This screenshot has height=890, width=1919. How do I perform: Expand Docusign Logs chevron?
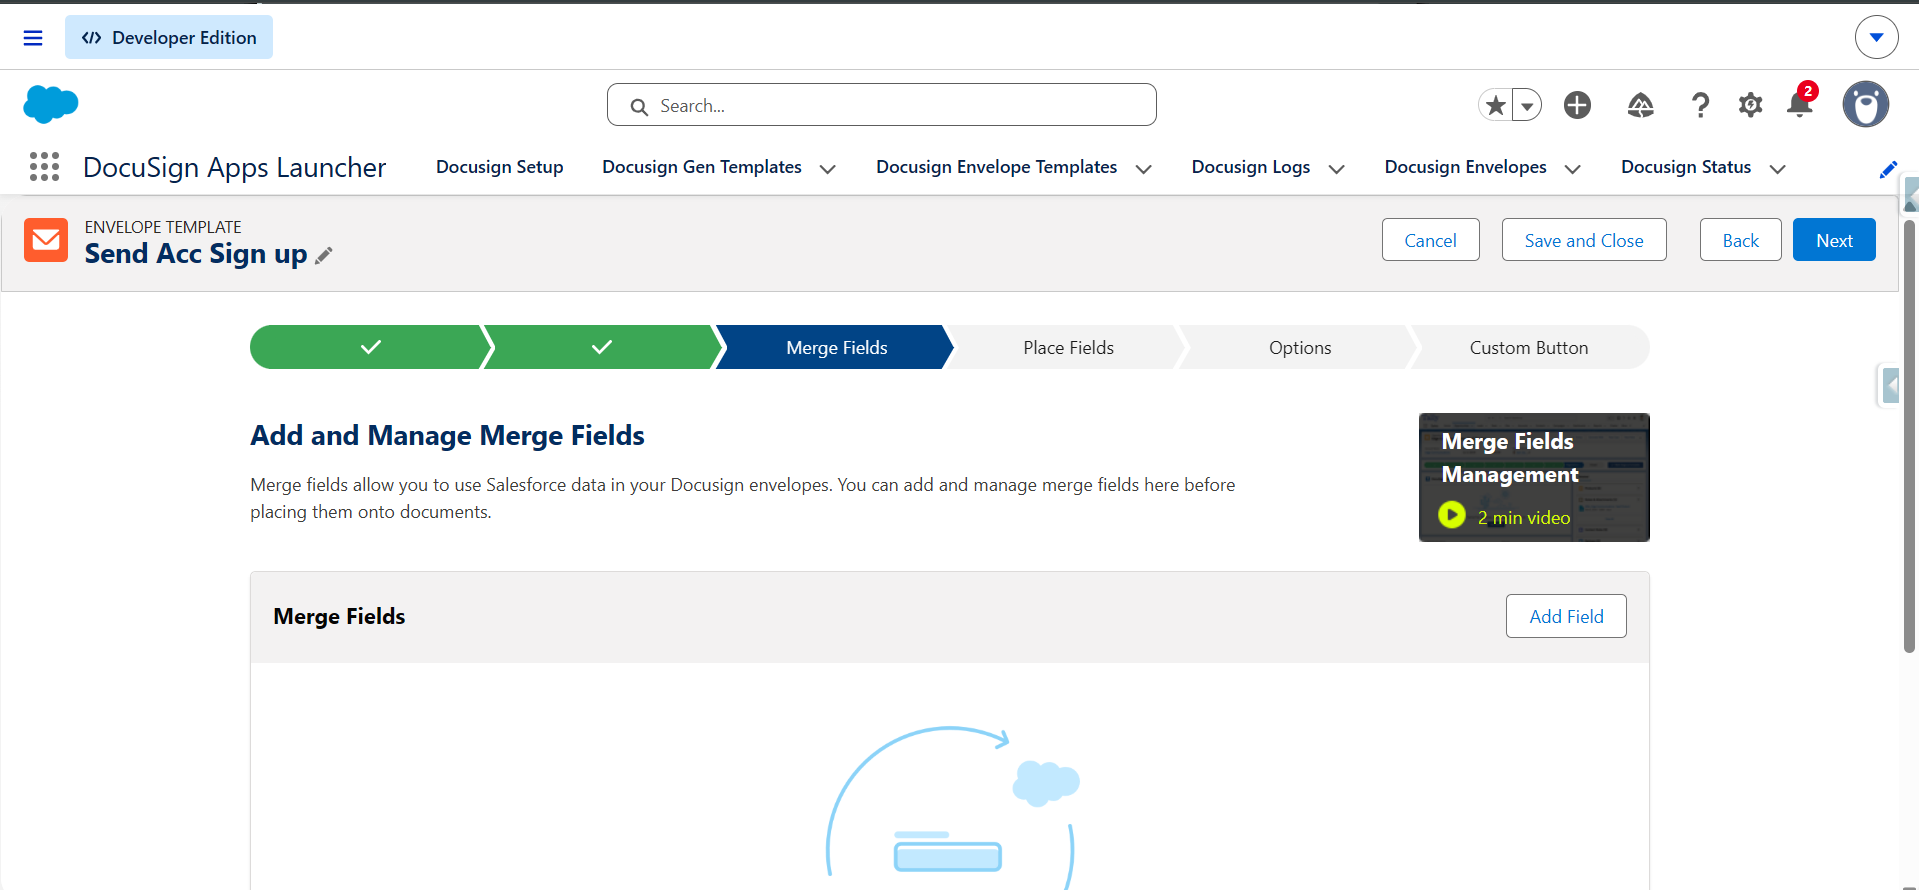[1336, 169]
